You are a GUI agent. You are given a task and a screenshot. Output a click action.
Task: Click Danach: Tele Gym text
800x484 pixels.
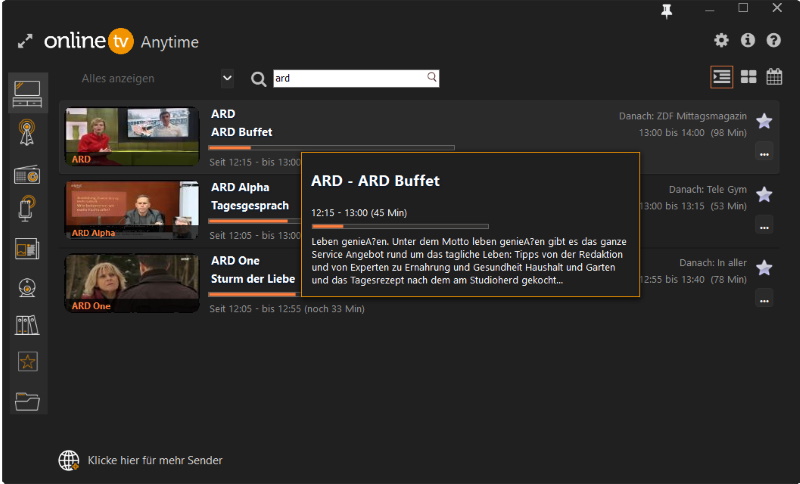coord(708,190)
